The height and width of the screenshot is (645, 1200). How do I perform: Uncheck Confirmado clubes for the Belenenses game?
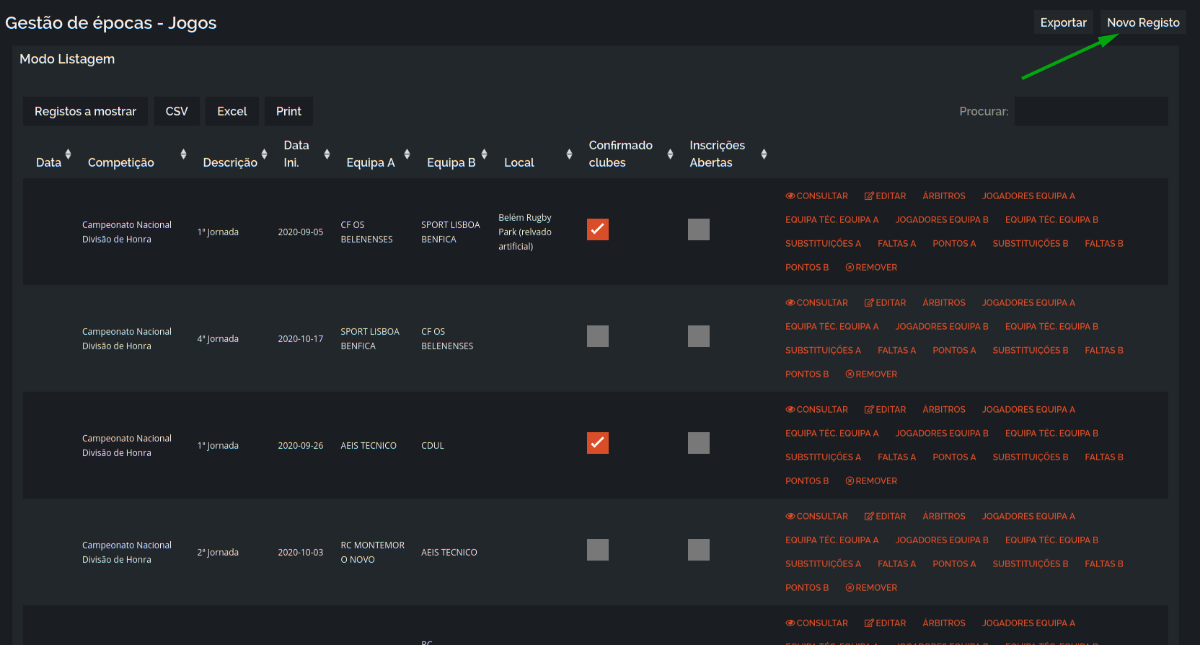(598, 229)
